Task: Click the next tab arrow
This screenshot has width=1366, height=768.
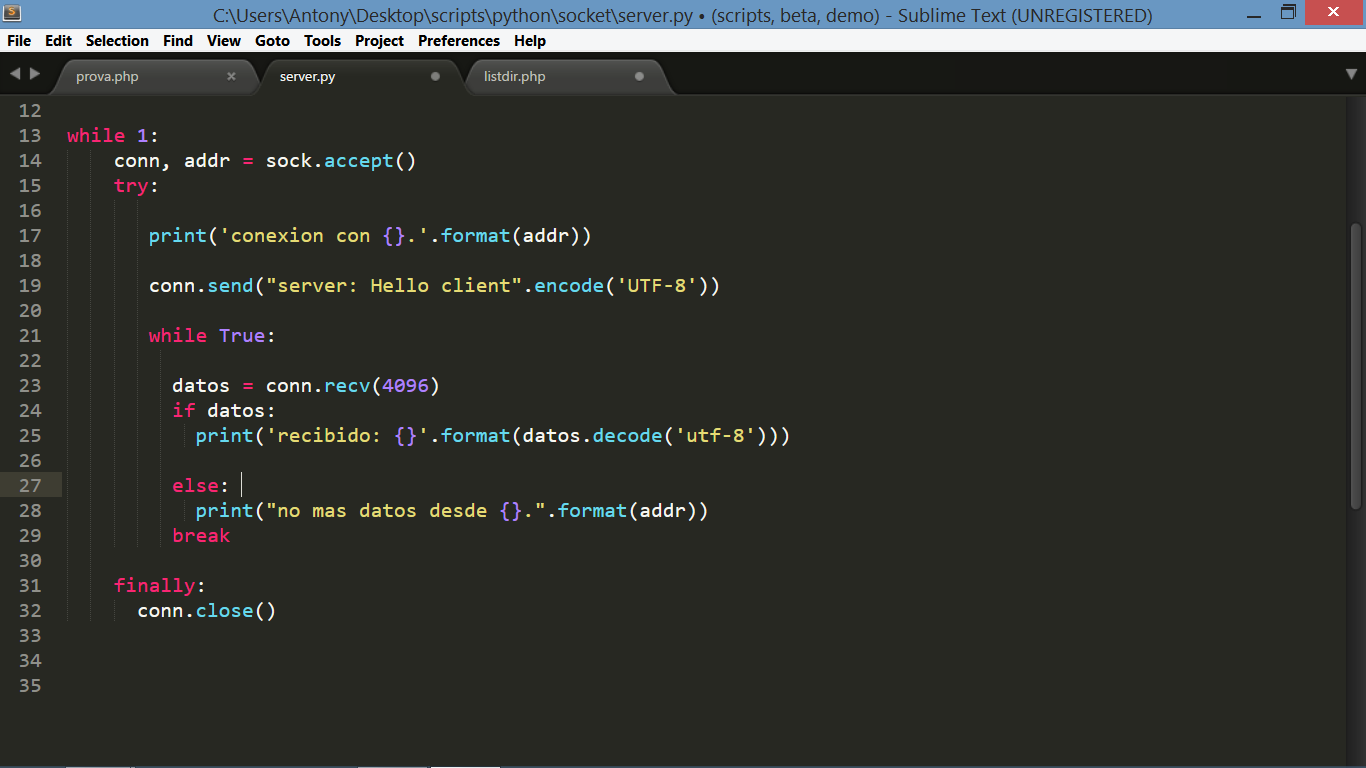Action: click(35, 74)
